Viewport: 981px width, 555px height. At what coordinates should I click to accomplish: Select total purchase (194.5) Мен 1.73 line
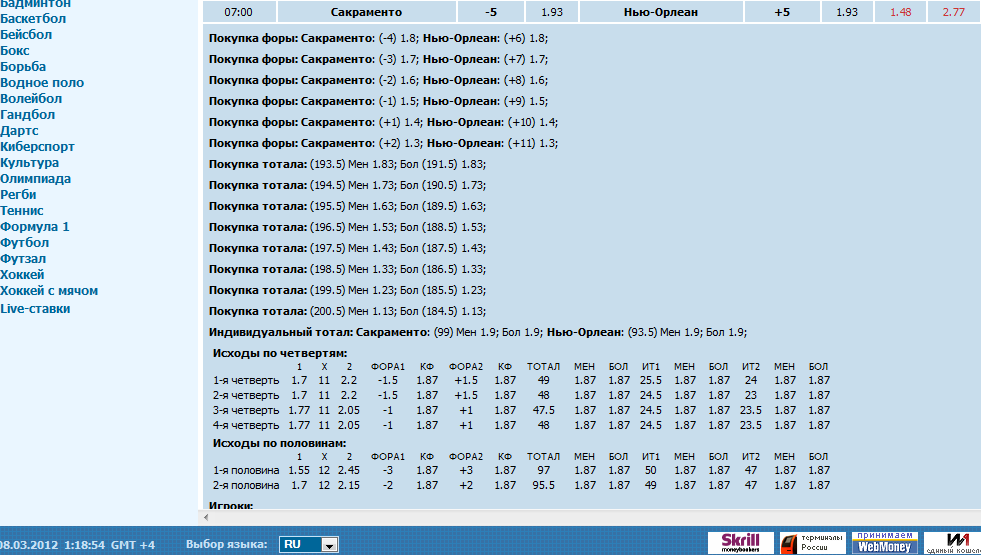point(347,185)
